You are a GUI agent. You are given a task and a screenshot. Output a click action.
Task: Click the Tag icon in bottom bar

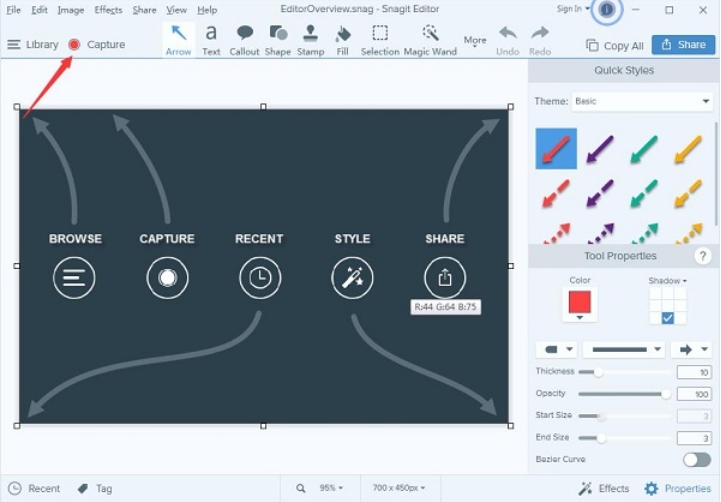83,488
